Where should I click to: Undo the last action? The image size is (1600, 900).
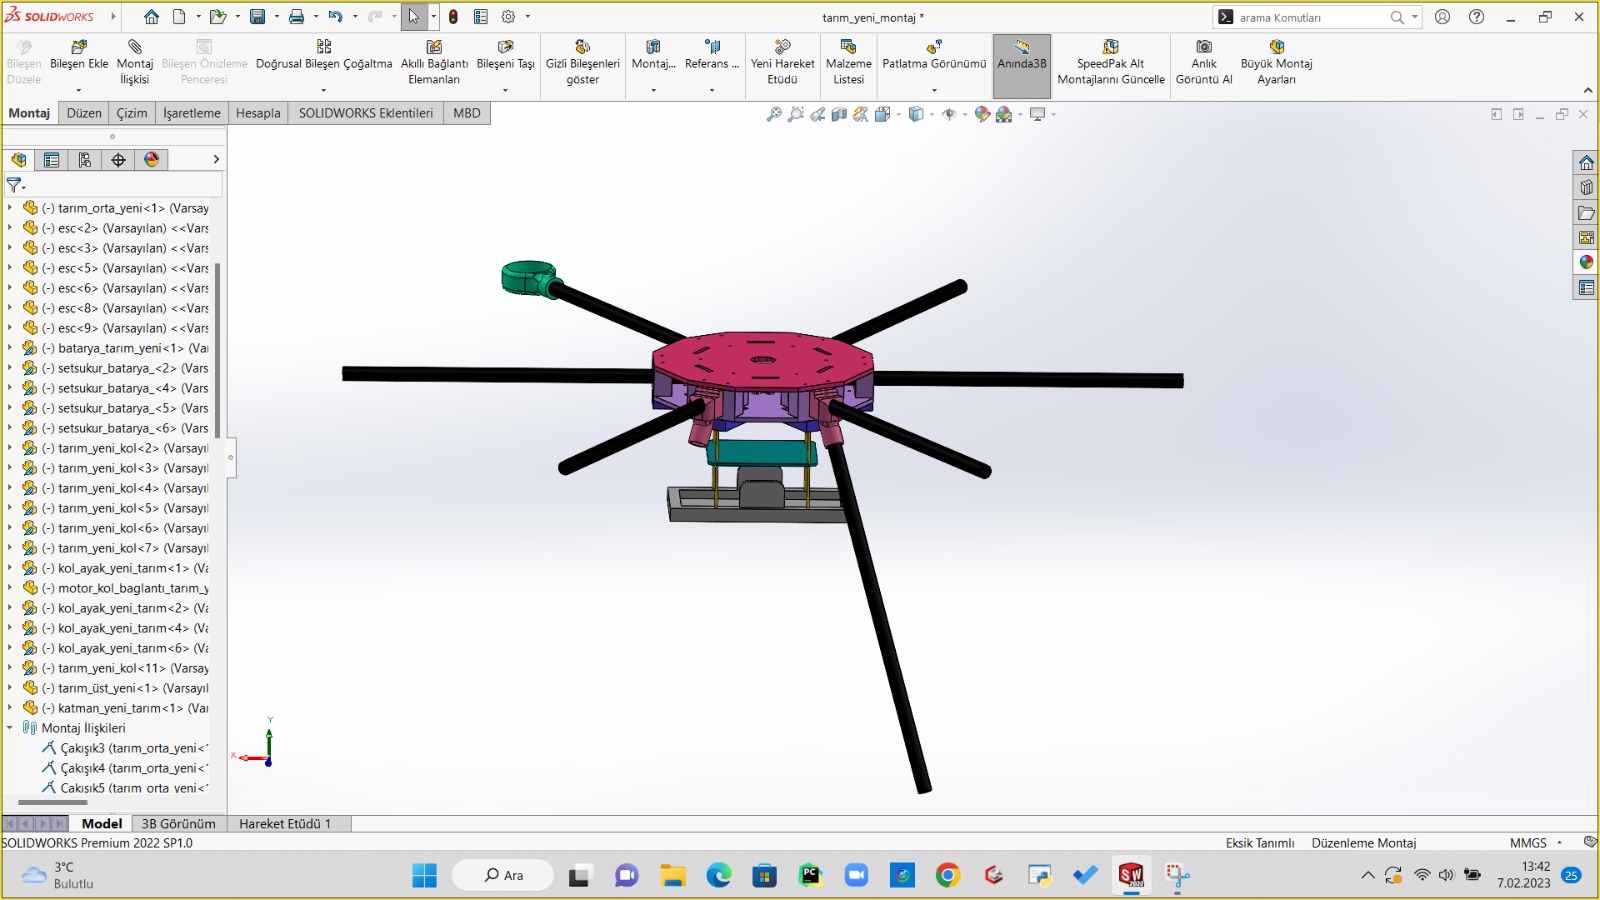[335, 17]
